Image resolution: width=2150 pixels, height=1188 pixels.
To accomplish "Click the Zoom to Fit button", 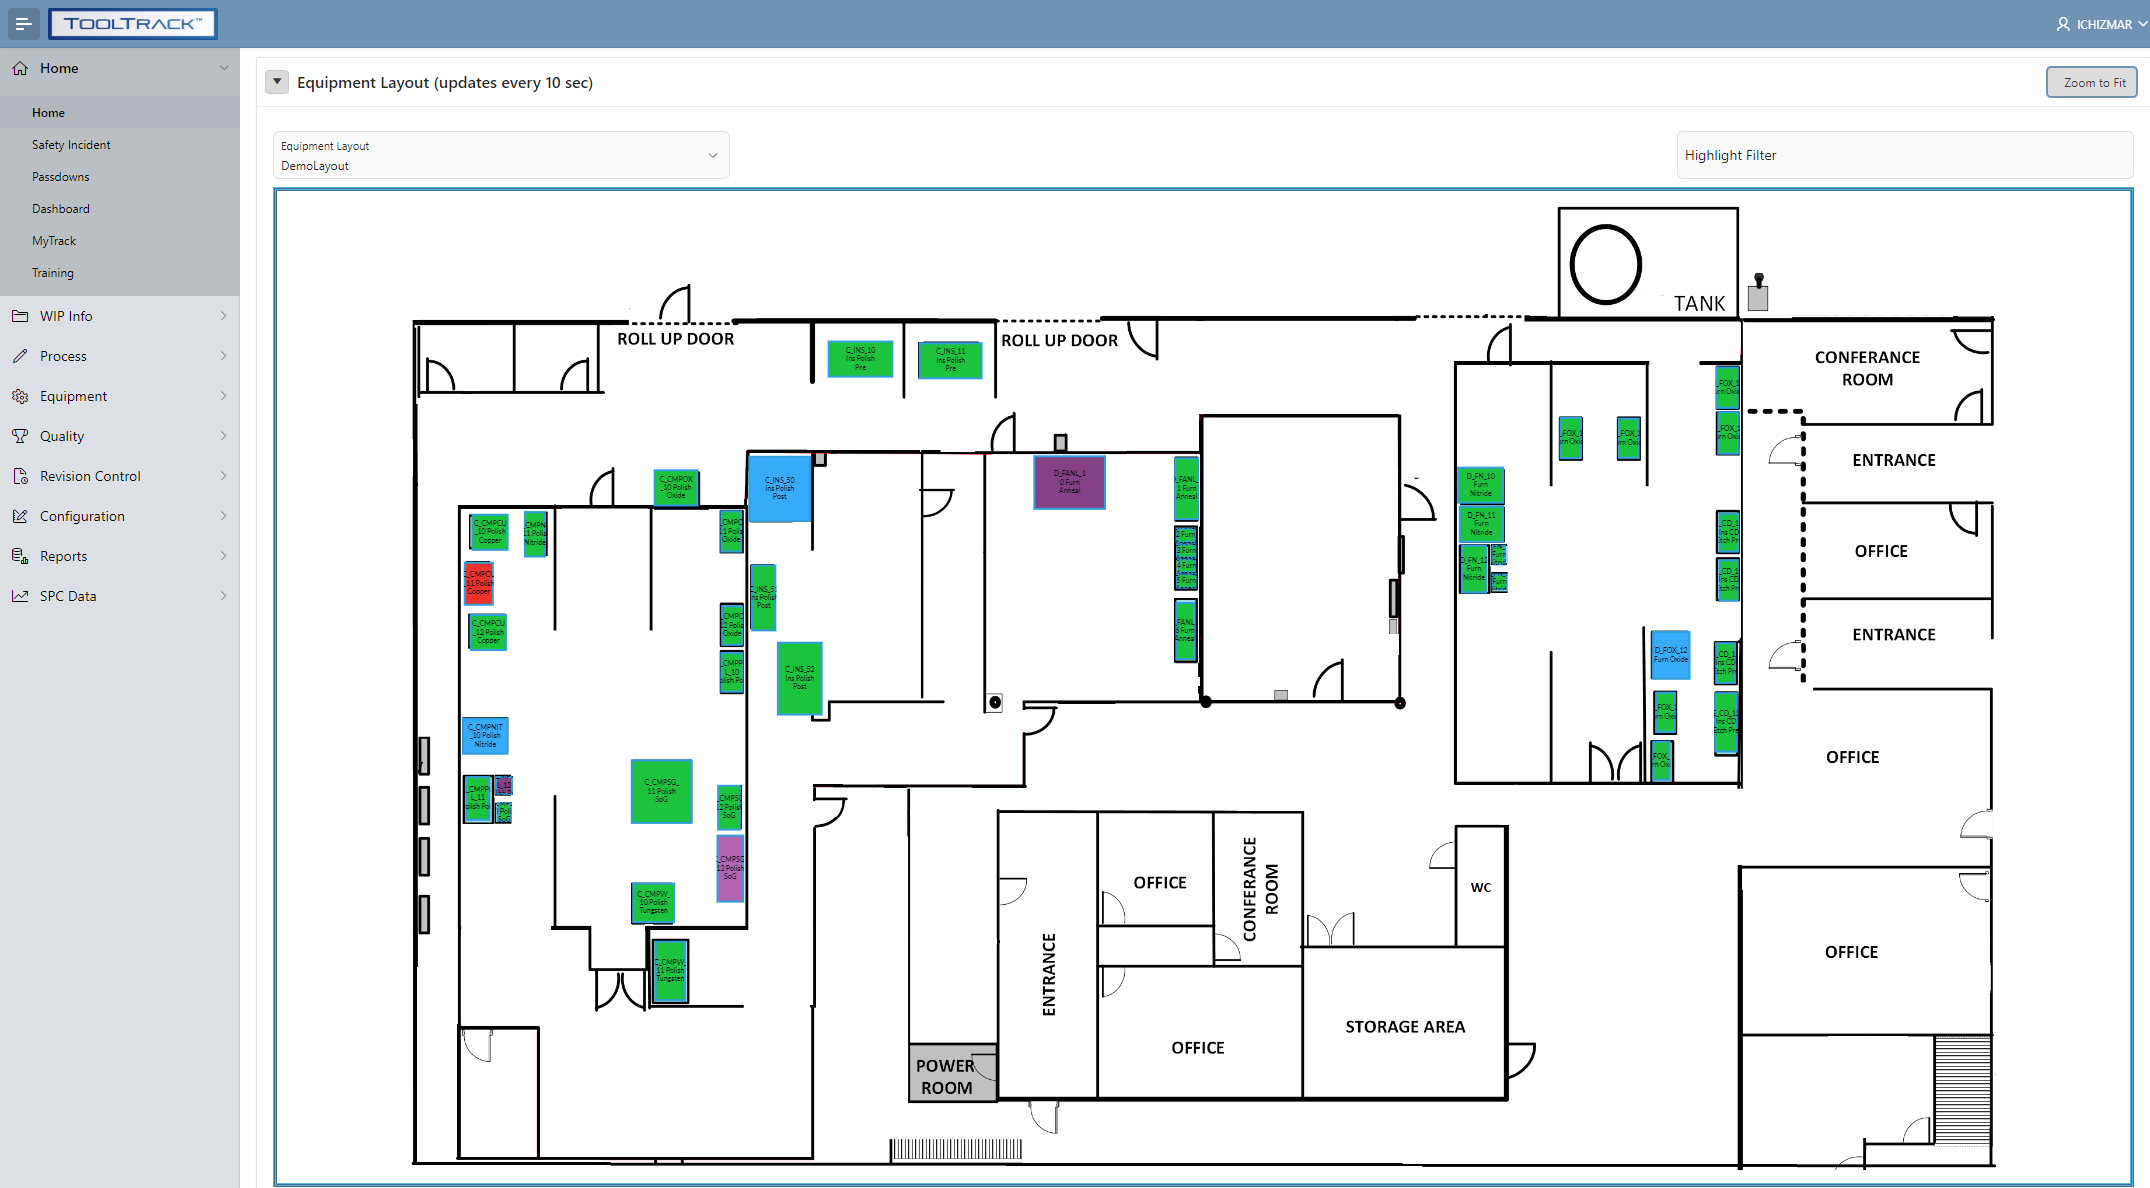I will (x=2091, y=82).
